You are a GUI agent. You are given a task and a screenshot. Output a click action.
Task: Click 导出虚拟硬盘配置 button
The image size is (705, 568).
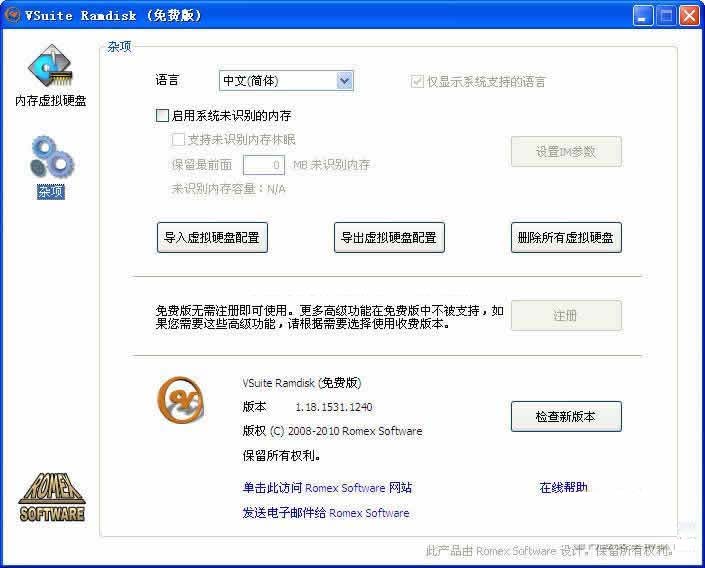[388, 238]
